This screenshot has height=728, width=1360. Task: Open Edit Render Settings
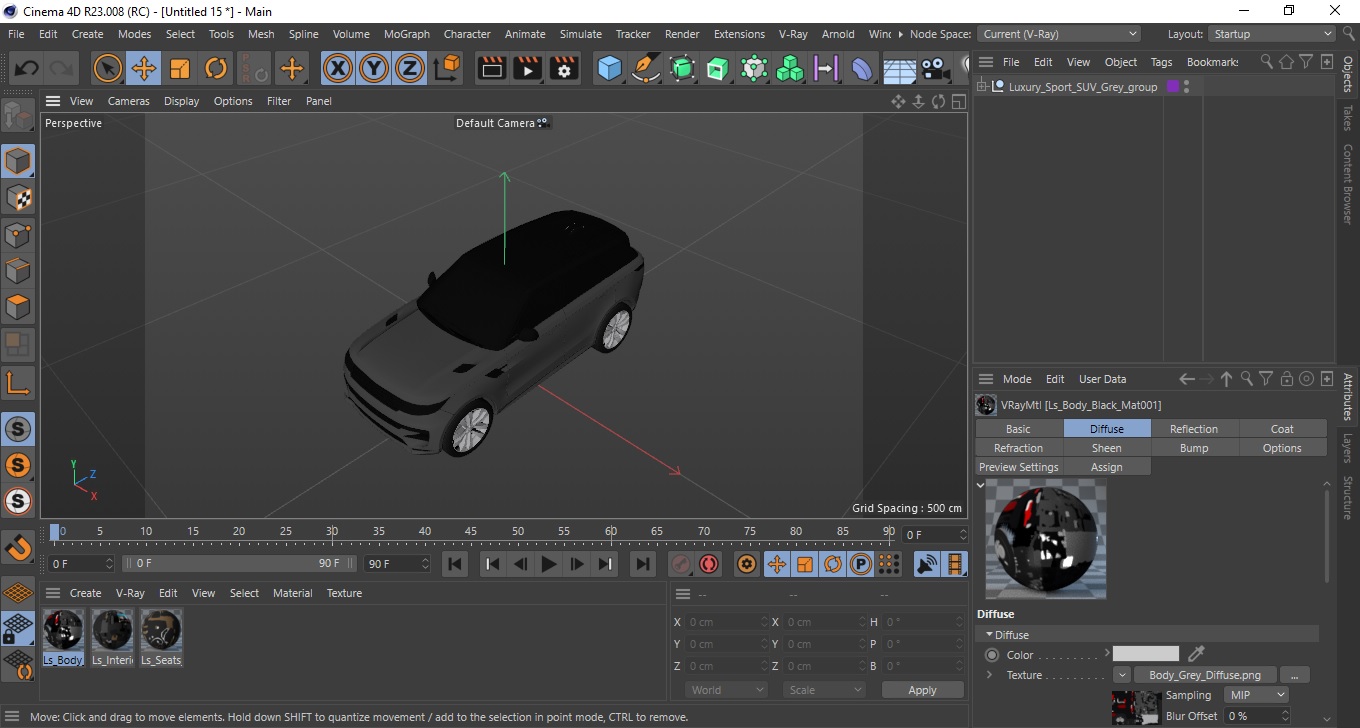tap(564, 69)
